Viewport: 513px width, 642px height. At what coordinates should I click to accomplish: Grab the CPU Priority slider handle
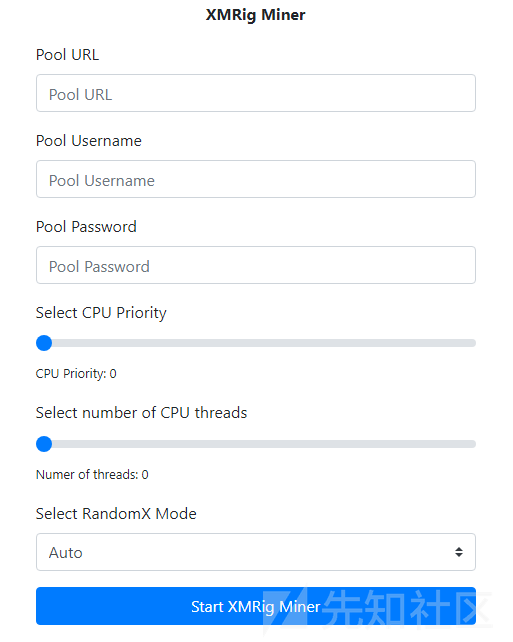[44, 343]
